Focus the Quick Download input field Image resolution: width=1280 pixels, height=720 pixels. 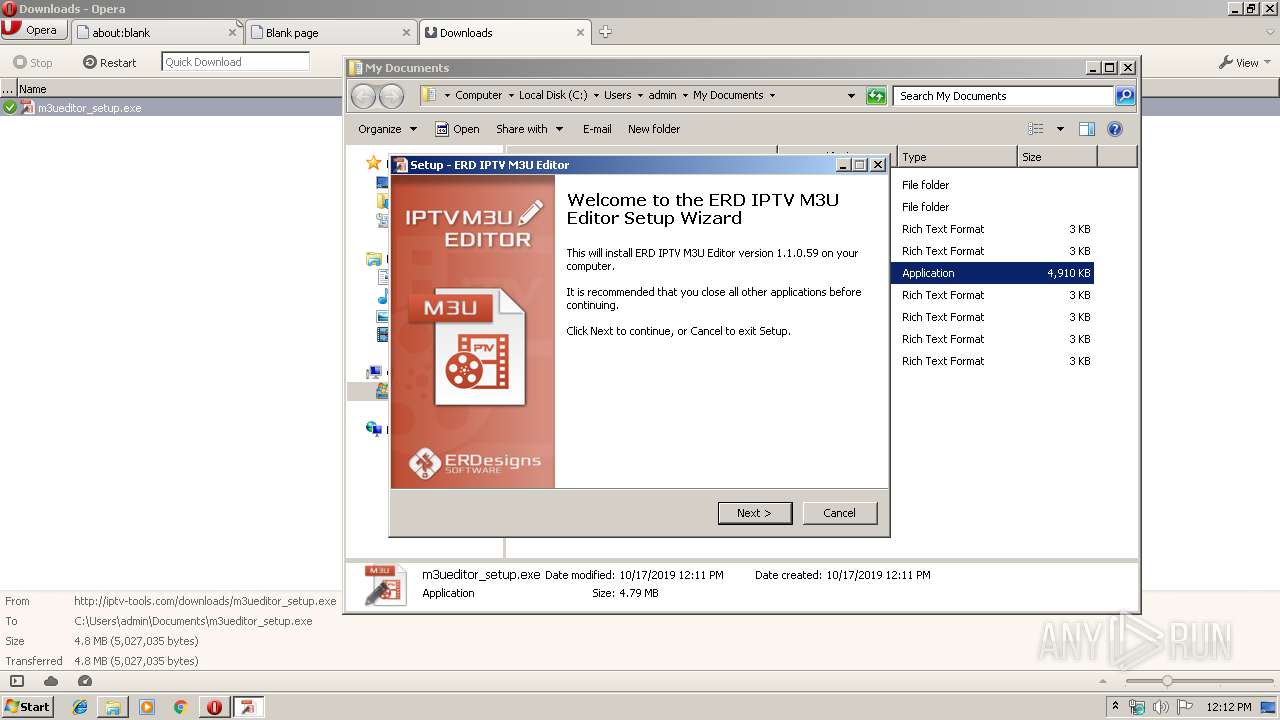235,62
